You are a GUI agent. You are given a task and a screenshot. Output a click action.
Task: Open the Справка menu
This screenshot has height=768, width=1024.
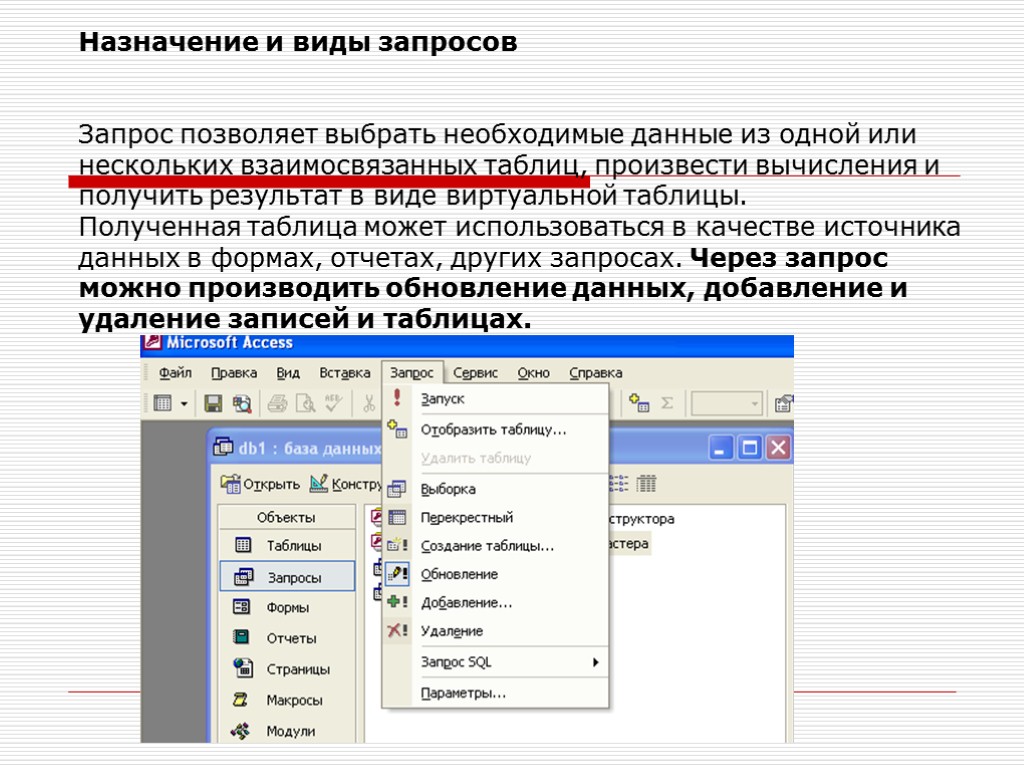tap(595, 373)
